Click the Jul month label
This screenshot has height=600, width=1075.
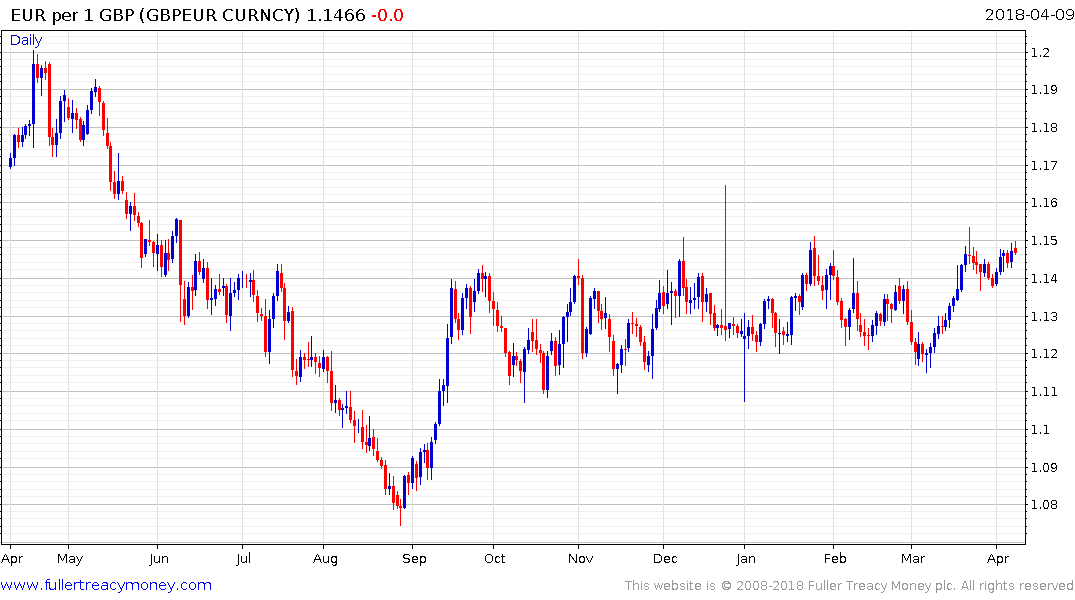pyautogui.click(x=243, y=559)
